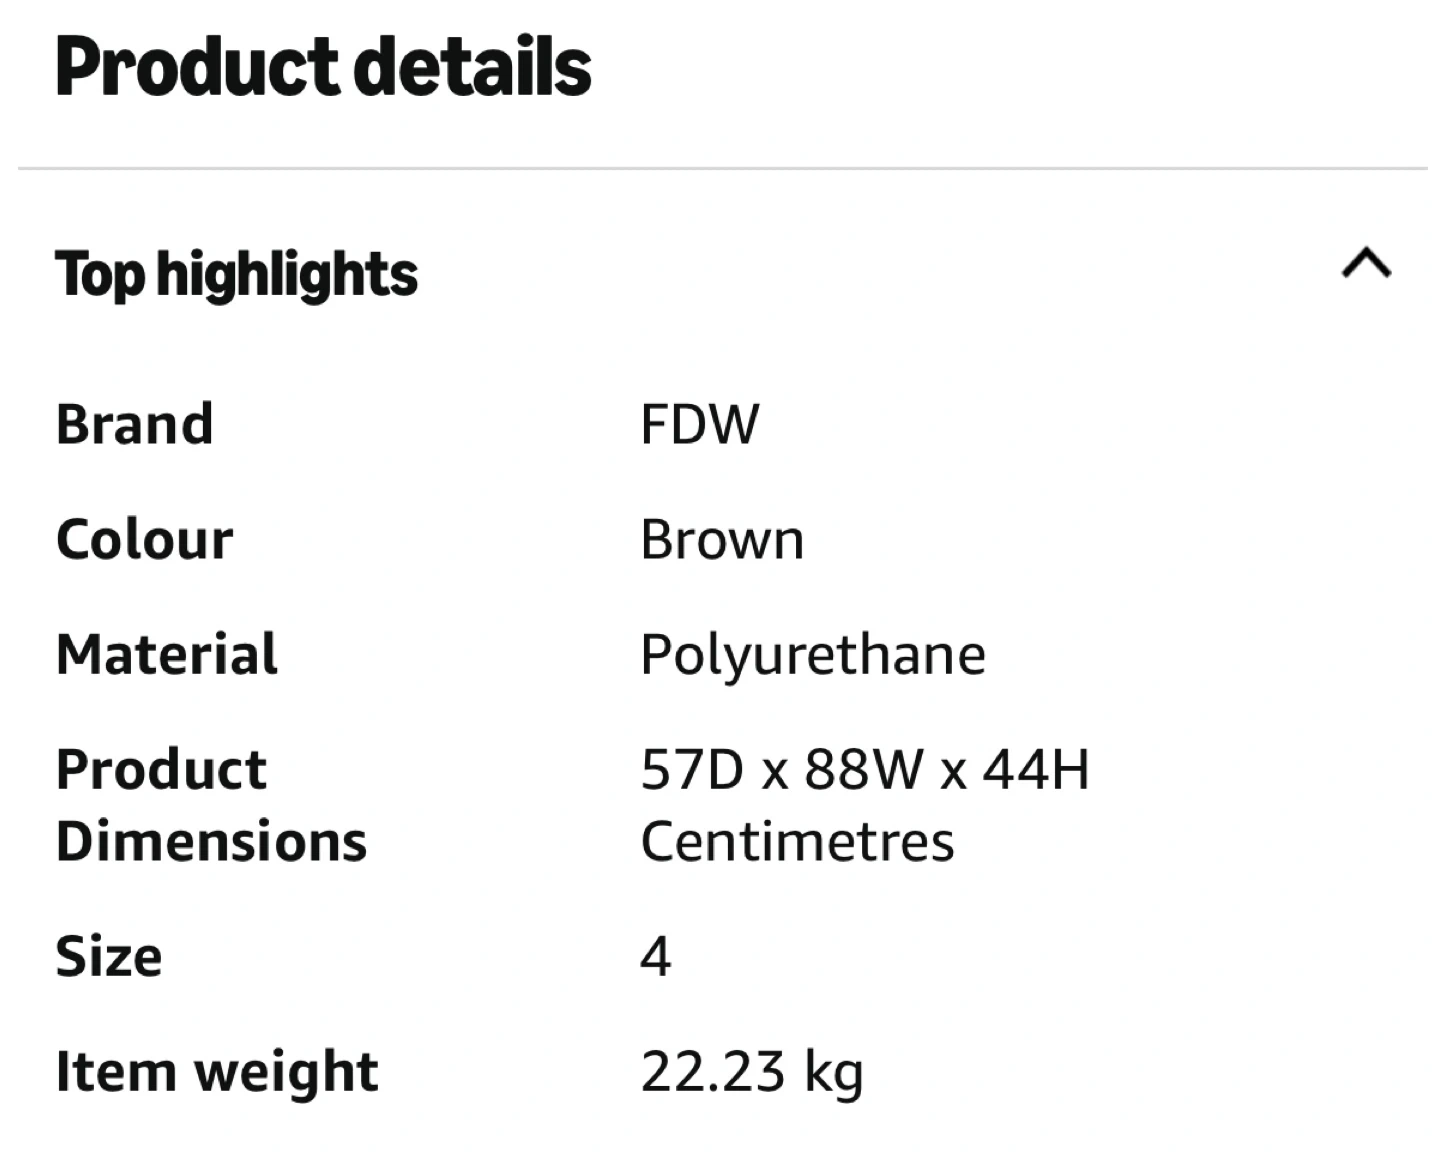Click the divider line below Product details
Viewport: 1440px width, 1159px height.
pyautogui.click(x=722, y=169)
